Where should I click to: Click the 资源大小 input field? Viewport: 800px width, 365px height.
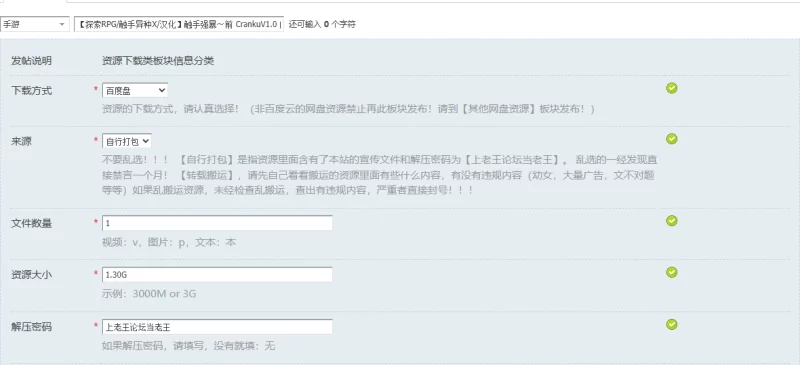217,275
